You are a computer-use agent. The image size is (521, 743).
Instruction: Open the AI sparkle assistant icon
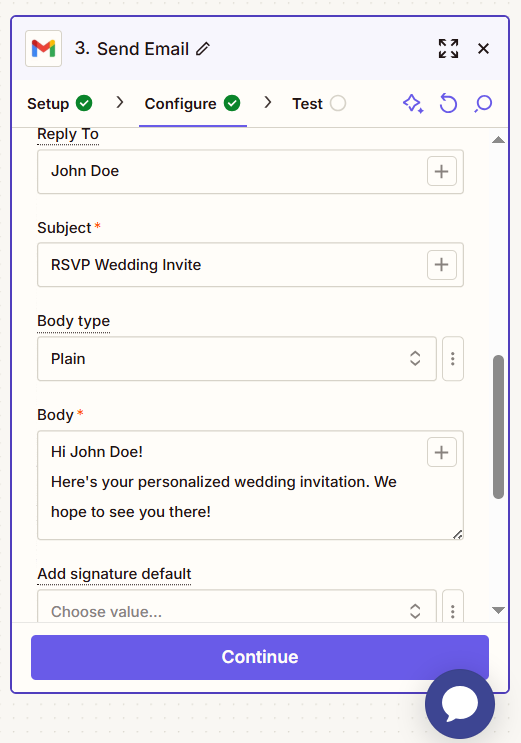point(413,103)
